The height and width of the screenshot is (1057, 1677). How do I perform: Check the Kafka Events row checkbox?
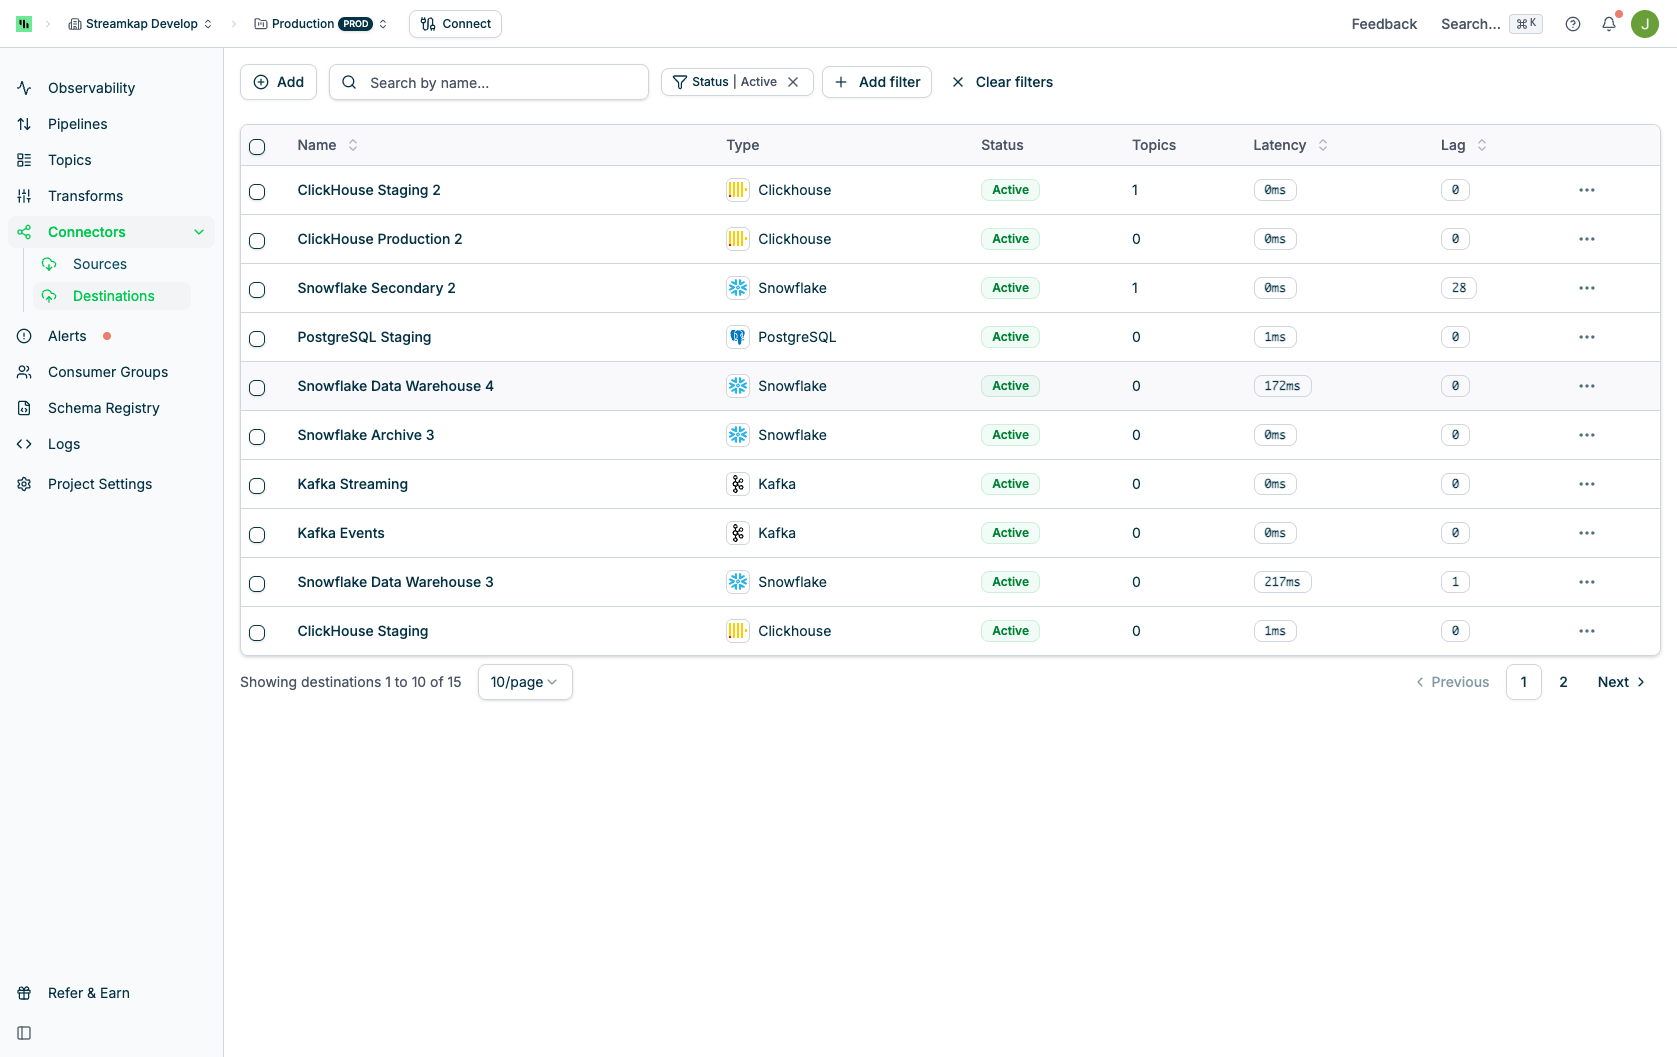257,535
